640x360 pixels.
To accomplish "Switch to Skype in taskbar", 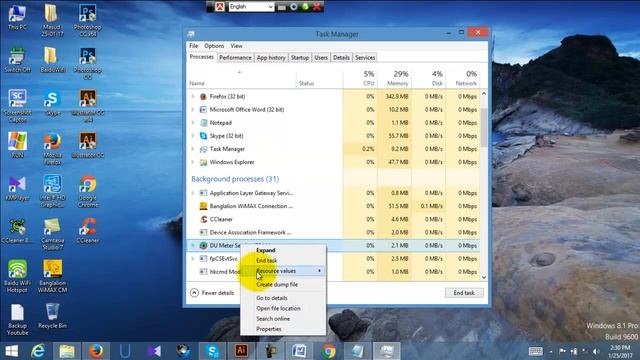I will 212,351.
